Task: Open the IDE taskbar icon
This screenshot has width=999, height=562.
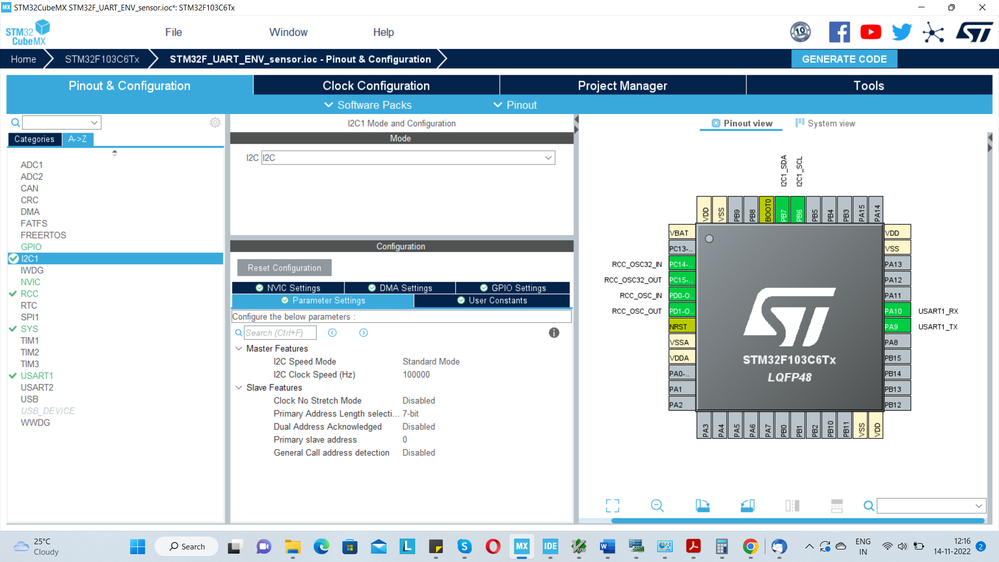Action: (550, 546)
